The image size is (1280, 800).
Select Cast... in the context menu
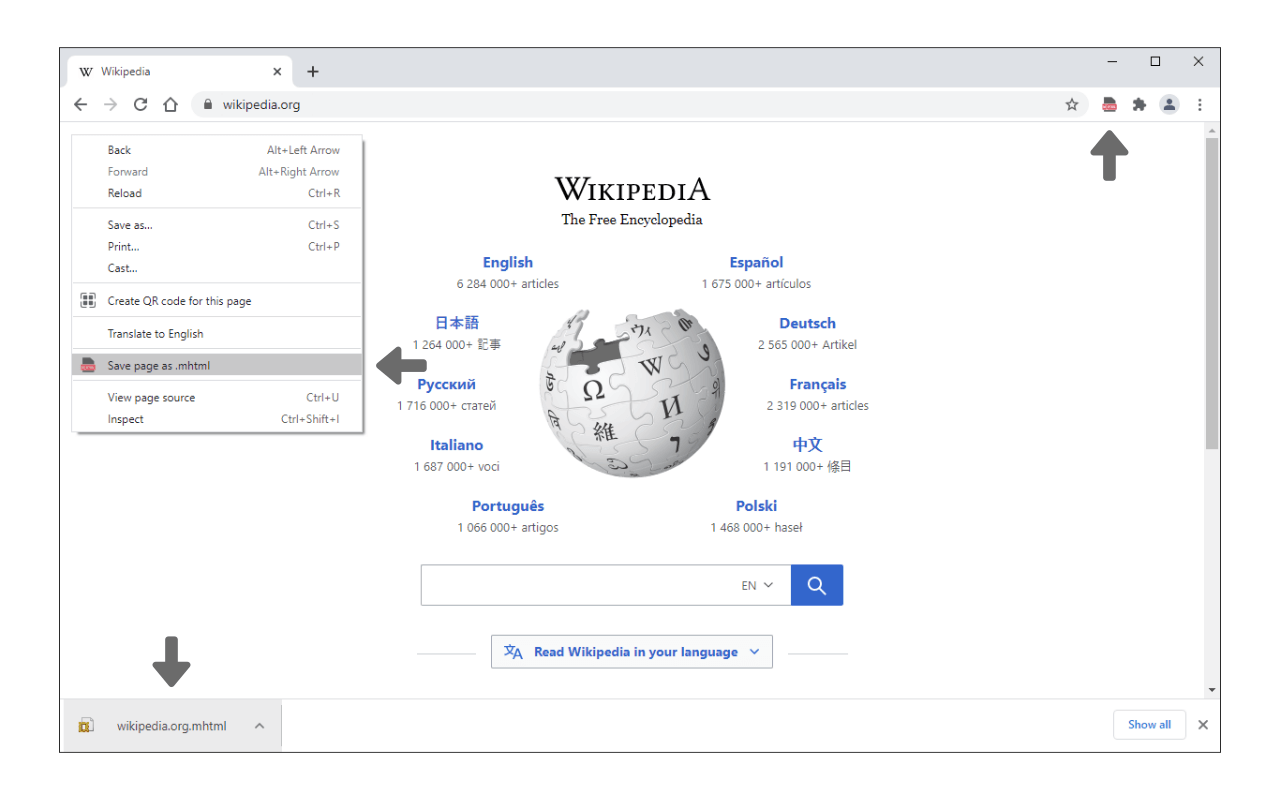click(217, 268)
